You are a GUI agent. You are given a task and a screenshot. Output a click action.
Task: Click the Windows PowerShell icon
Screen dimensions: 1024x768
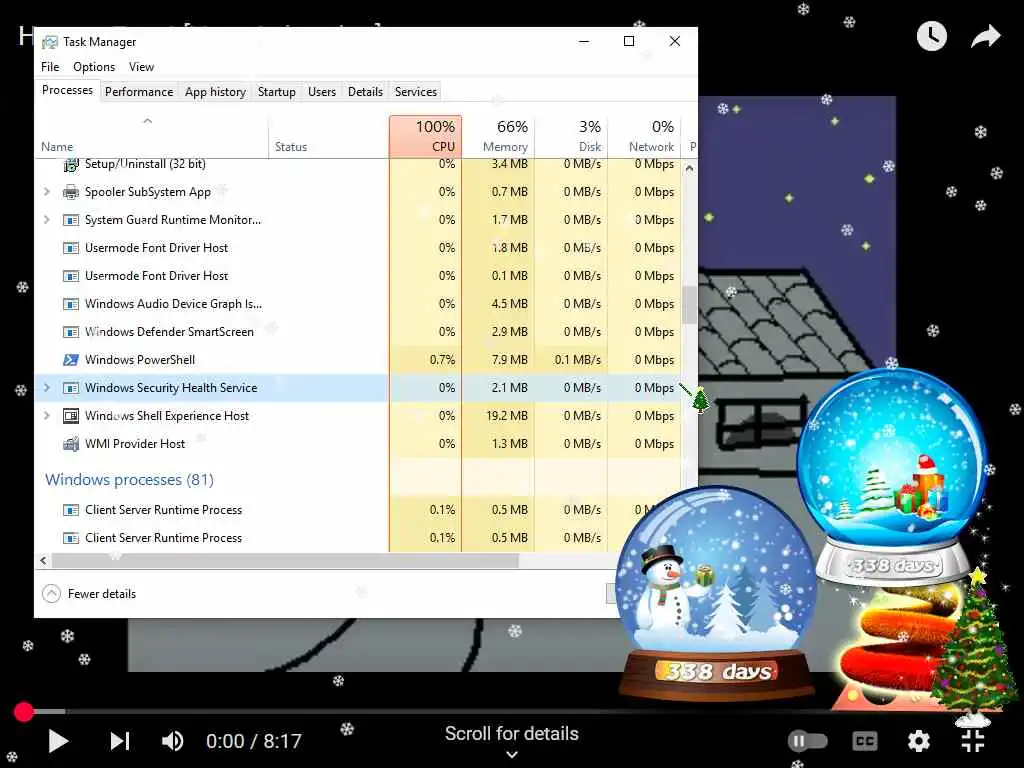[x=71, y=360]
